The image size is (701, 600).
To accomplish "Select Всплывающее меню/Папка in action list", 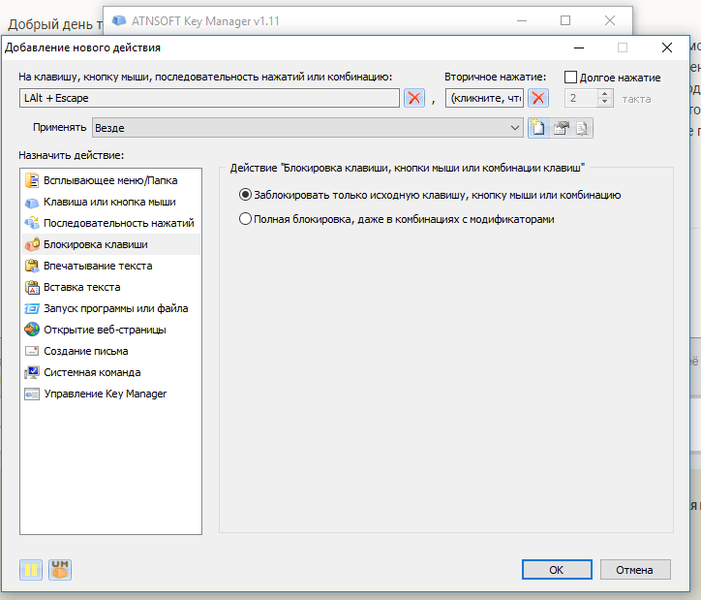I will 110,180.
